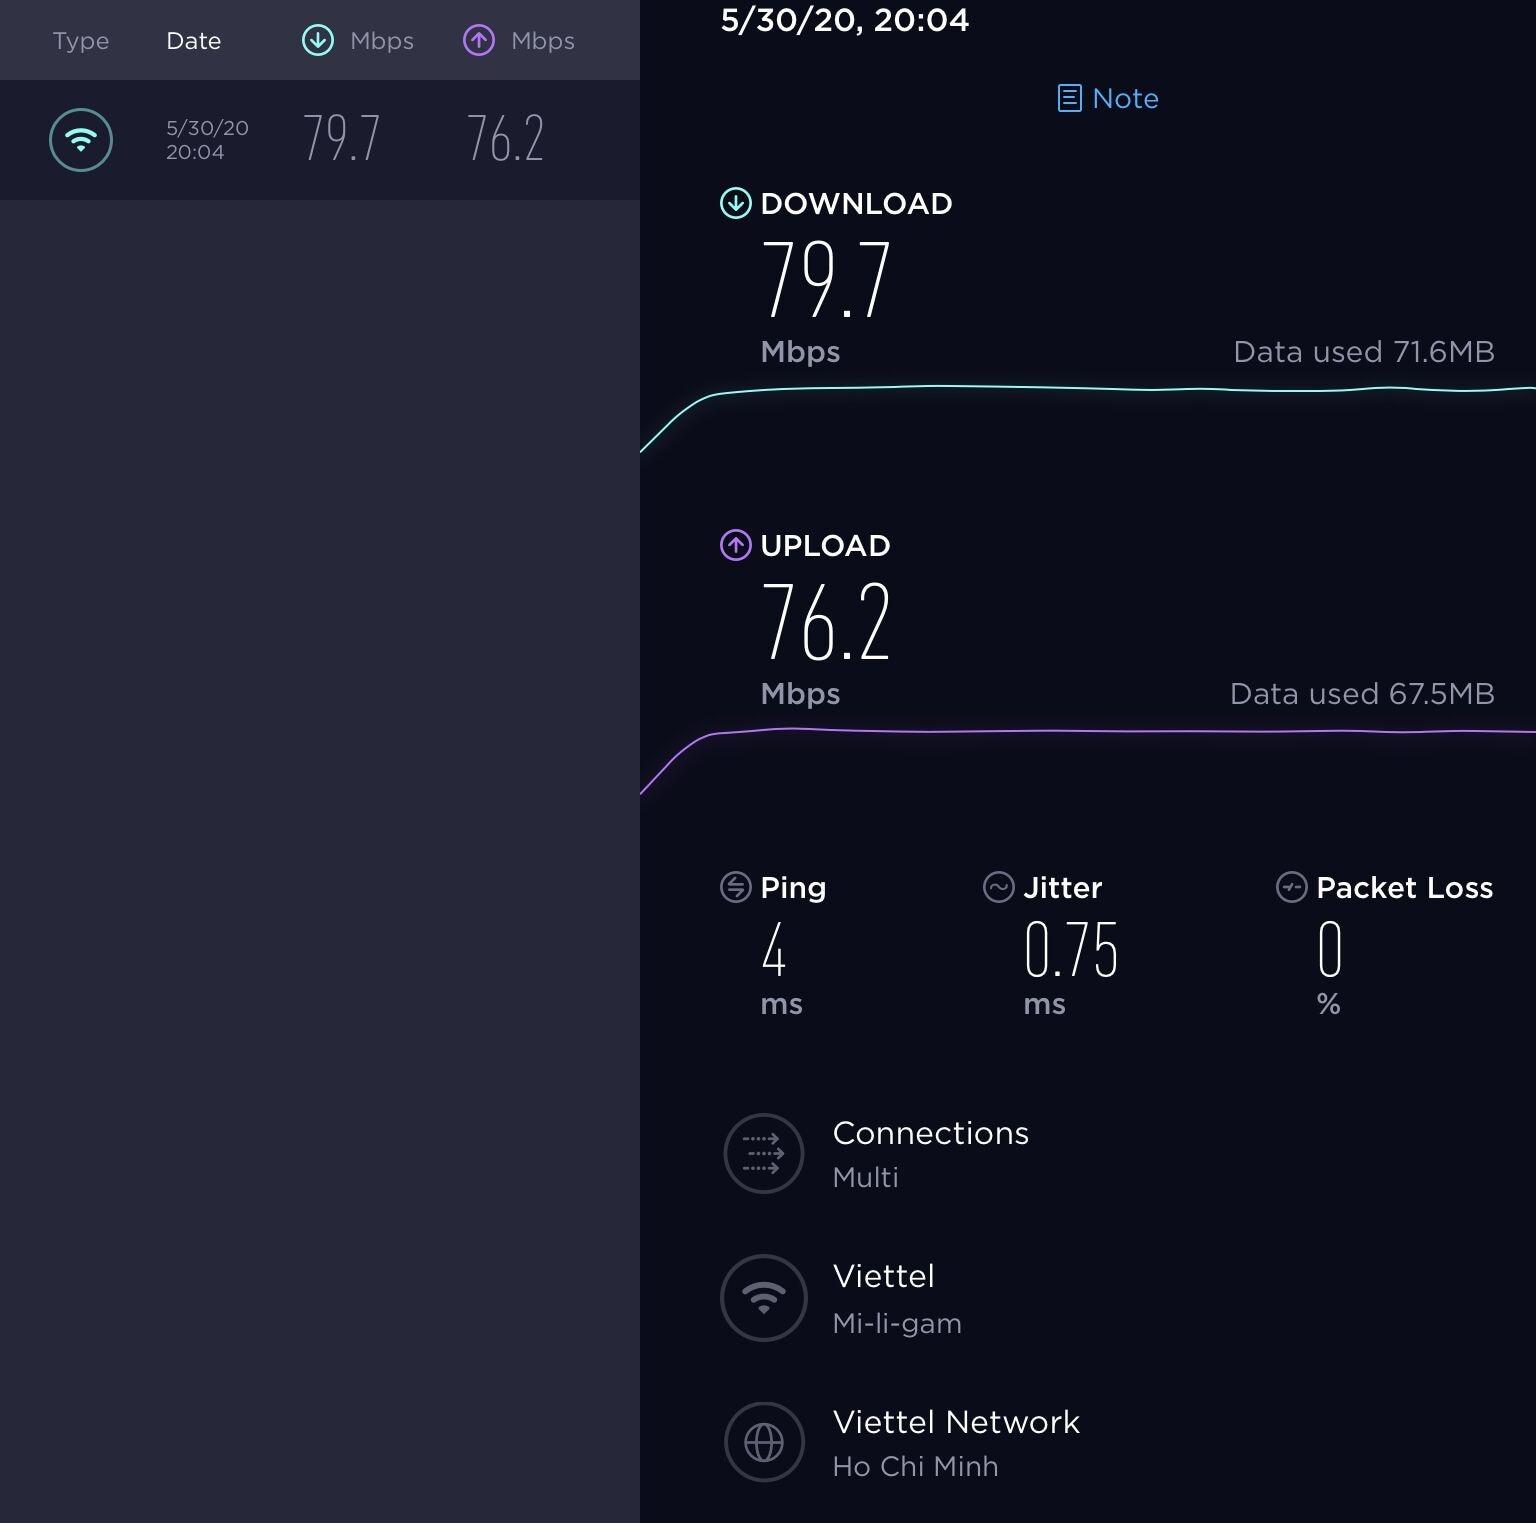Click the 79.7 download value in history row
Viewport: 1536px width, 1523px height.
point(341,139)
